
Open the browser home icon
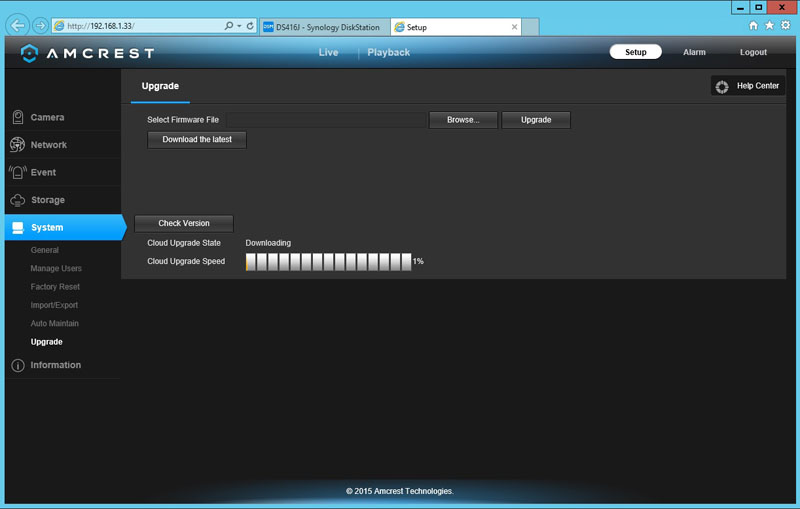[753, 26]
